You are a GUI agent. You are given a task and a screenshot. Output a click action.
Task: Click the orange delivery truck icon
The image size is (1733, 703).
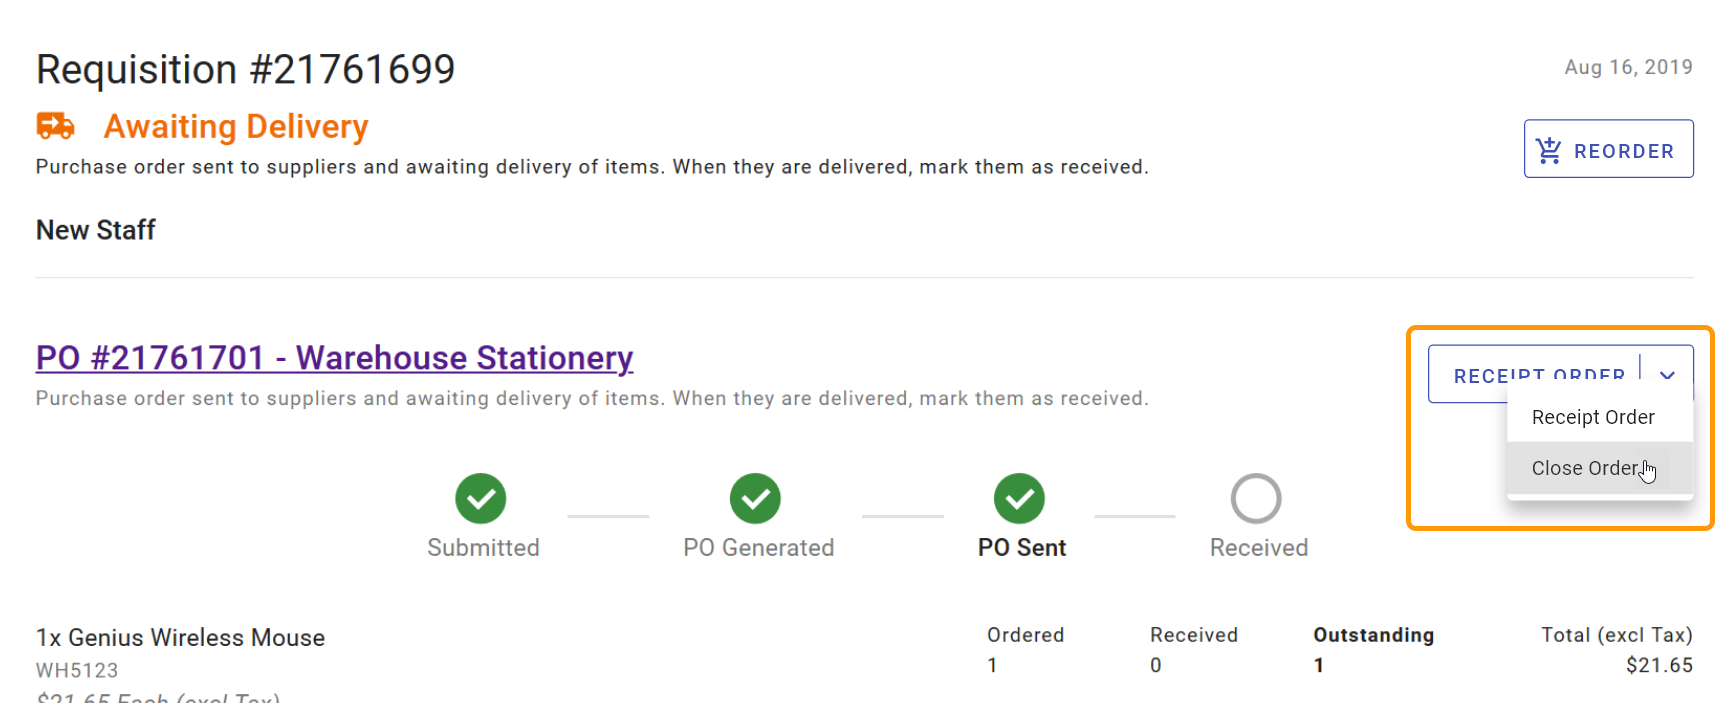tap(55, 126)
